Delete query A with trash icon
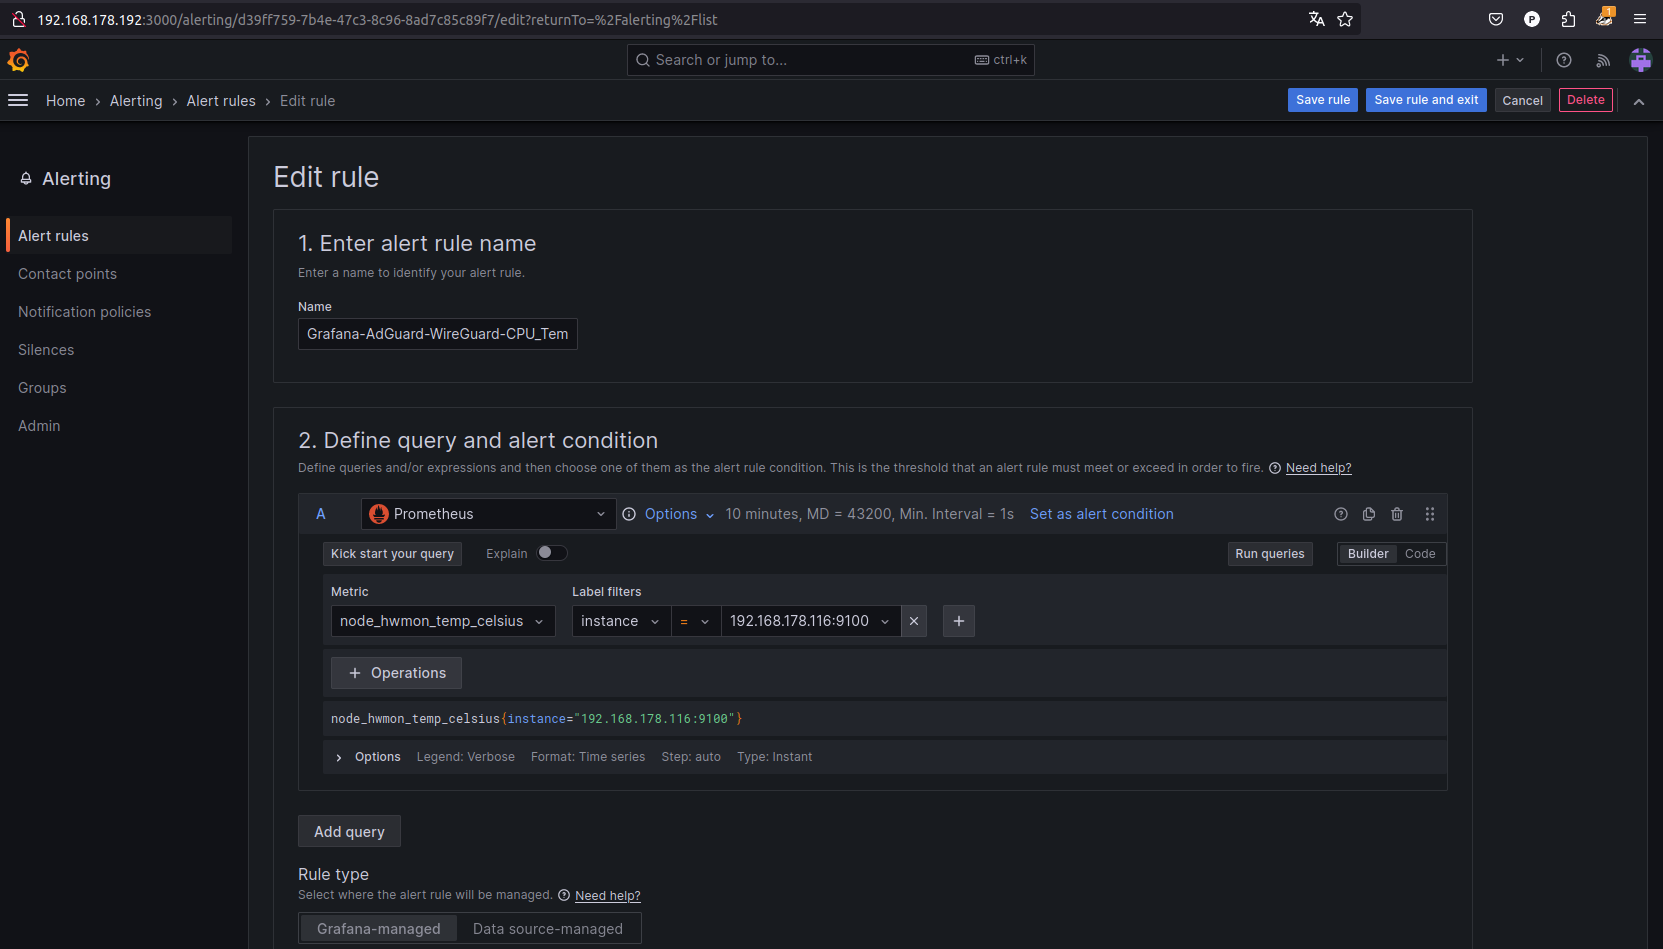 [1397, 514]
